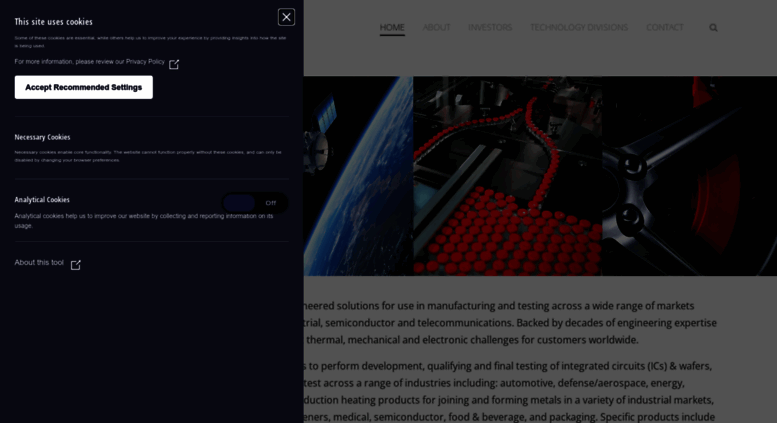Click the Analytical Cookies heading

pos(42,200)
